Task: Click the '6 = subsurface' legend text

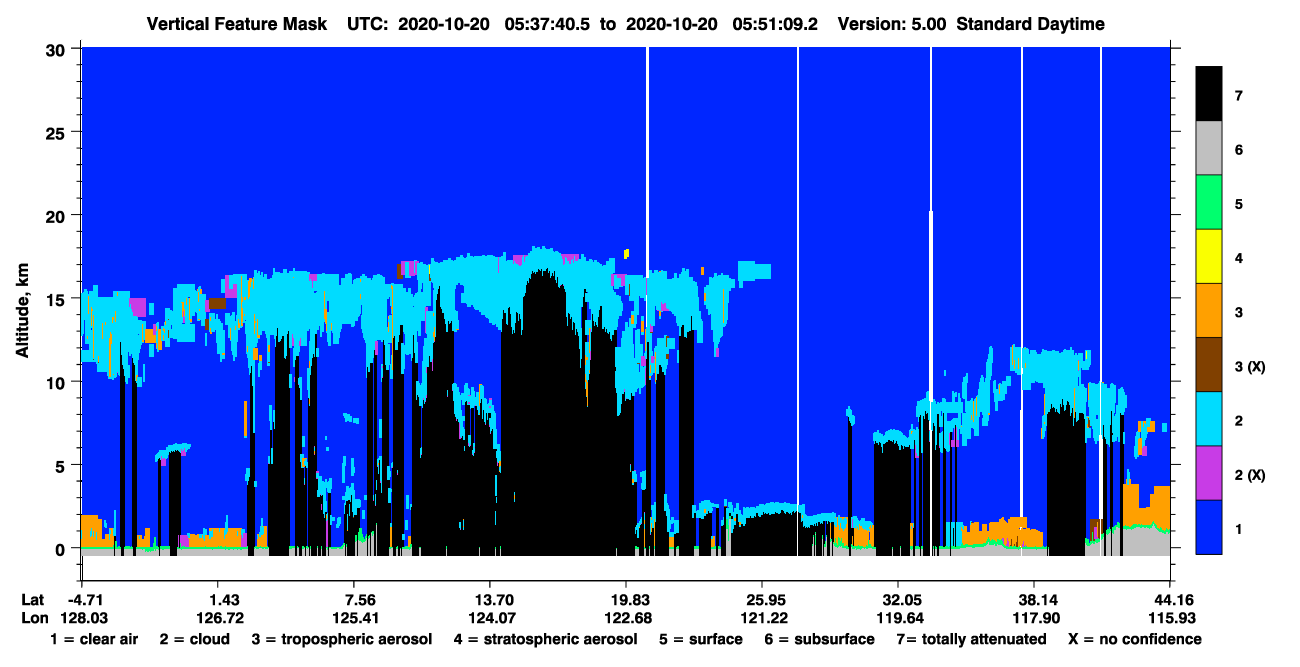Action: [818, 639]
